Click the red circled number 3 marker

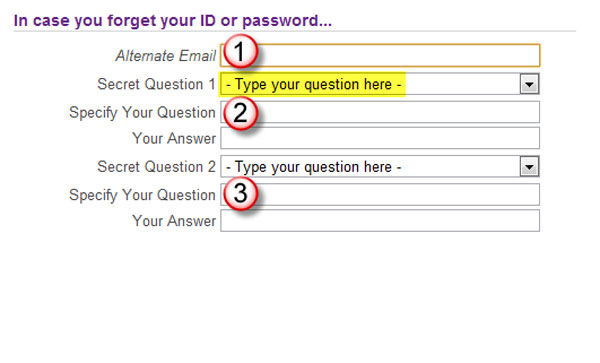coord(240,193)
